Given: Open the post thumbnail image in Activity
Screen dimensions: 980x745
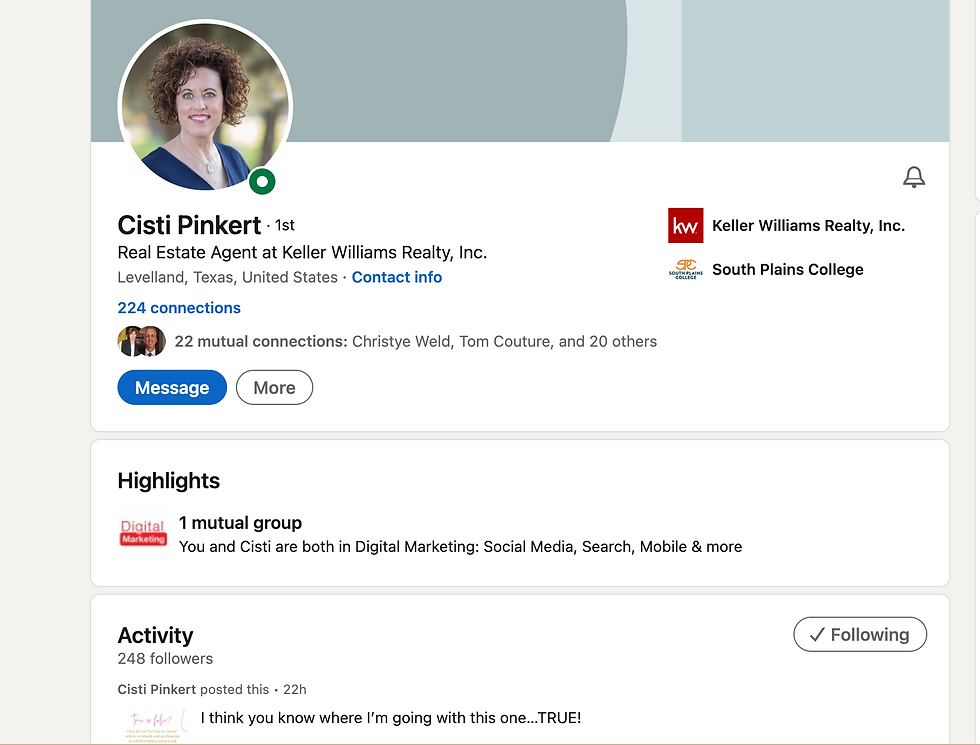Looking at the screenshot, I should (x=154, y=726).
